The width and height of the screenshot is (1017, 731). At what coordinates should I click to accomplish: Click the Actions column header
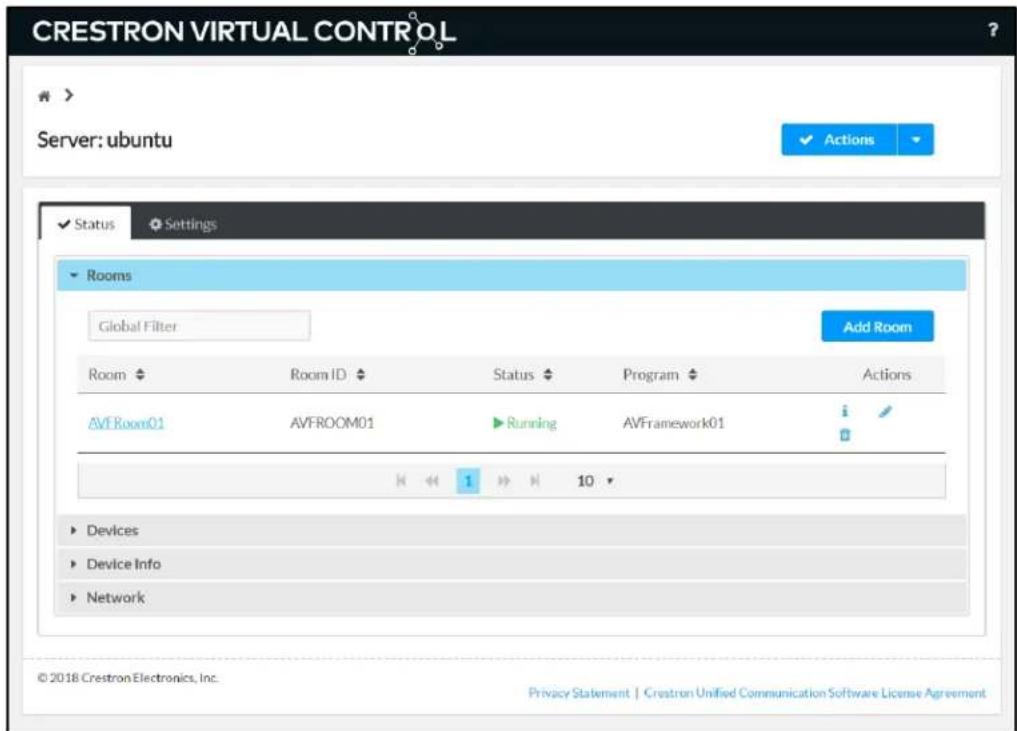click(887, 374)
